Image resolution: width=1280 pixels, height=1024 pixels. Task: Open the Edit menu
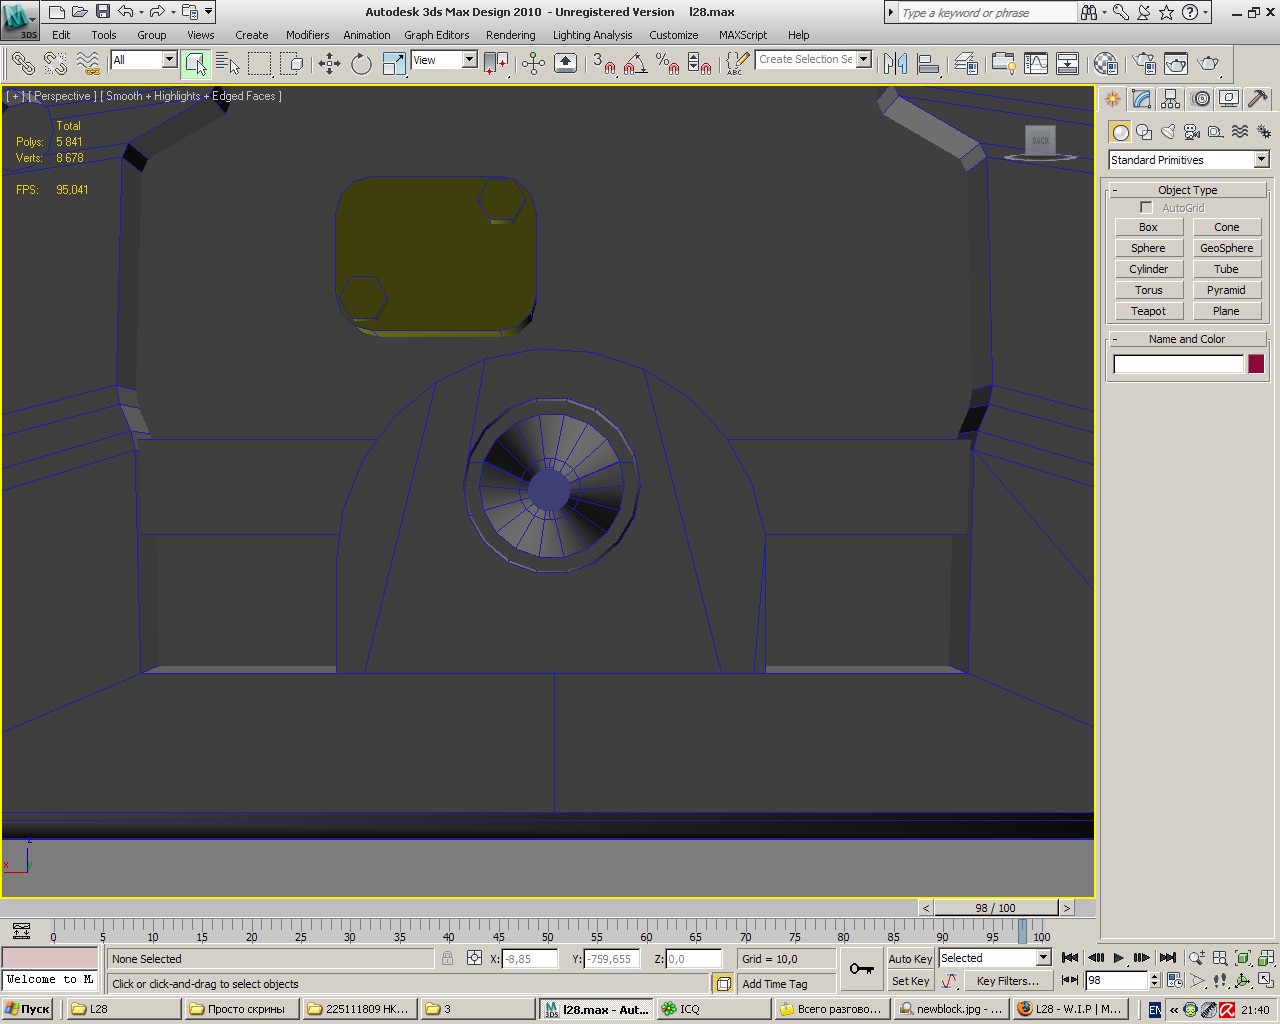point(61,35)
